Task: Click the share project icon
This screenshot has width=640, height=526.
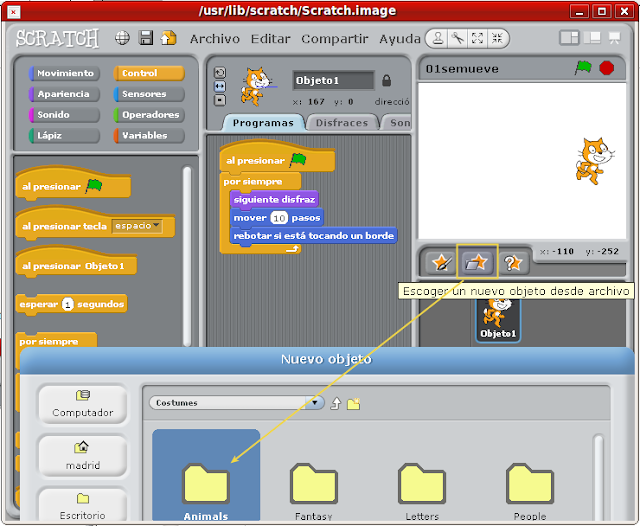Action: point(168,38)
